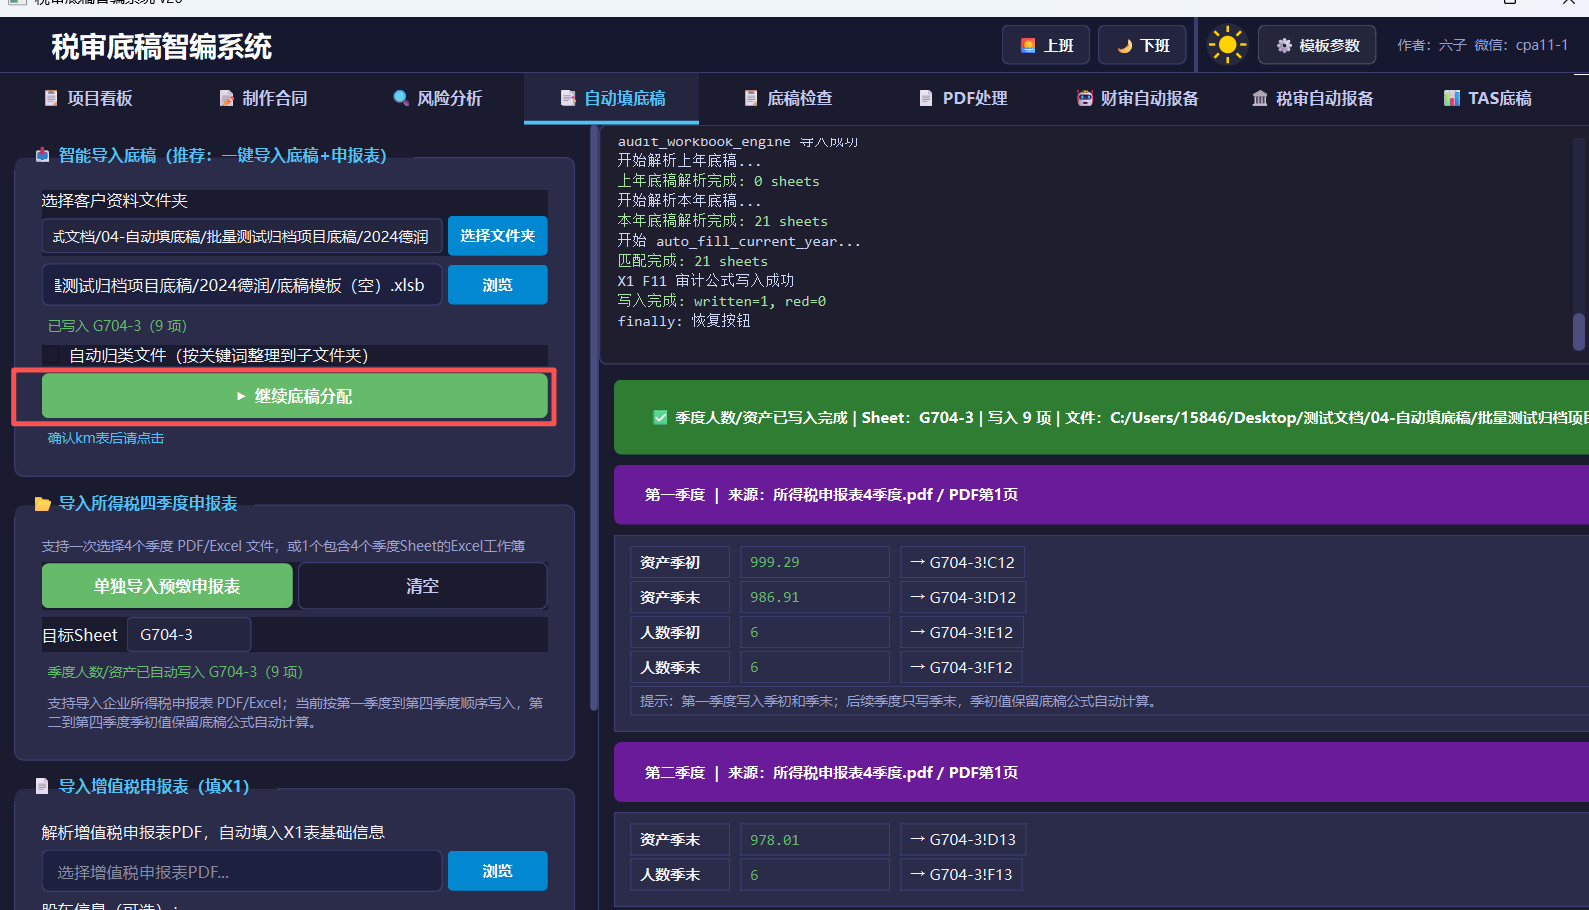Click the 下班 moon button
The width and height of the screenshot is (1589, 910).
tap(1142, 45)
